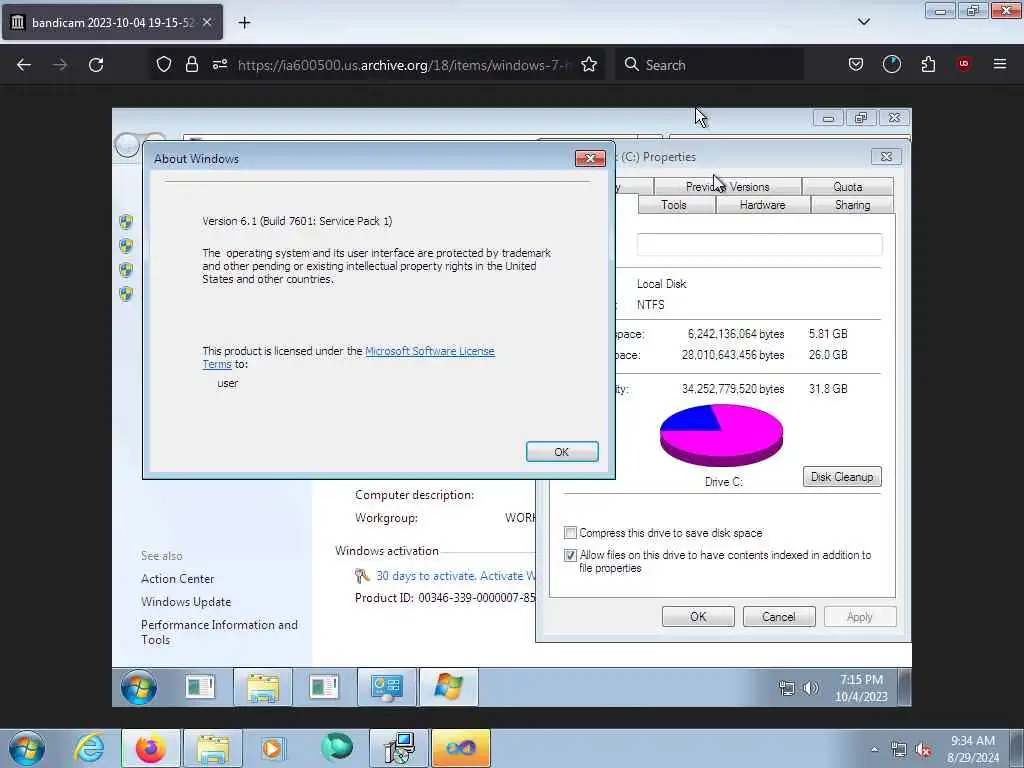Viewport: 1024px width, 768px height.
Task: Open the site permissions icon in address bar
Action: pos(220,64)
